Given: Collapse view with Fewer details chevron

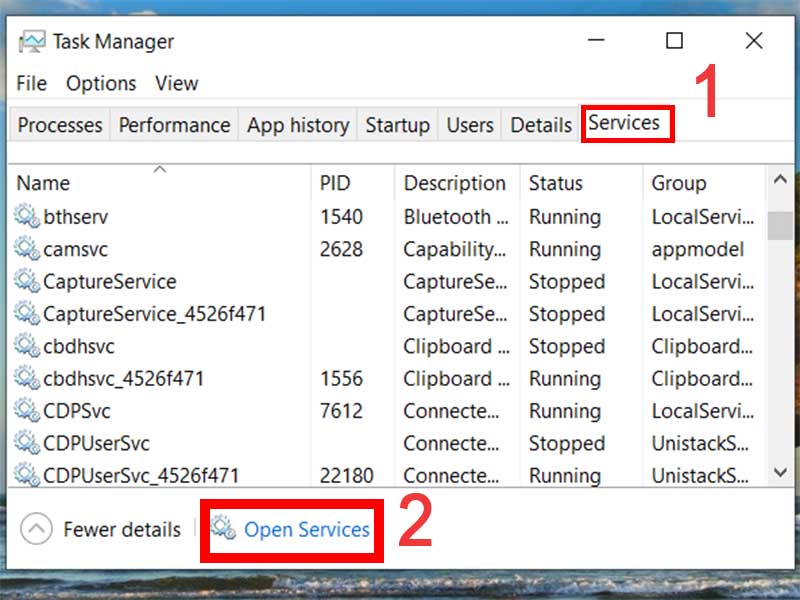Looking at the screenshot, I should tap(36, 529).
